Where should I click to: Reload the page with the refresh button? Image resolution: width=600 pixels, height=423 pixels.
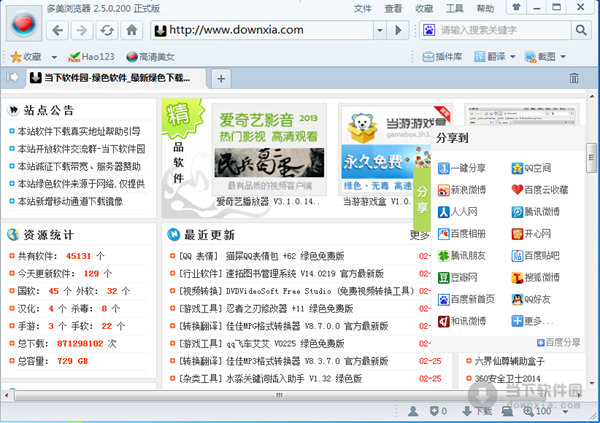tap(107, 30)
